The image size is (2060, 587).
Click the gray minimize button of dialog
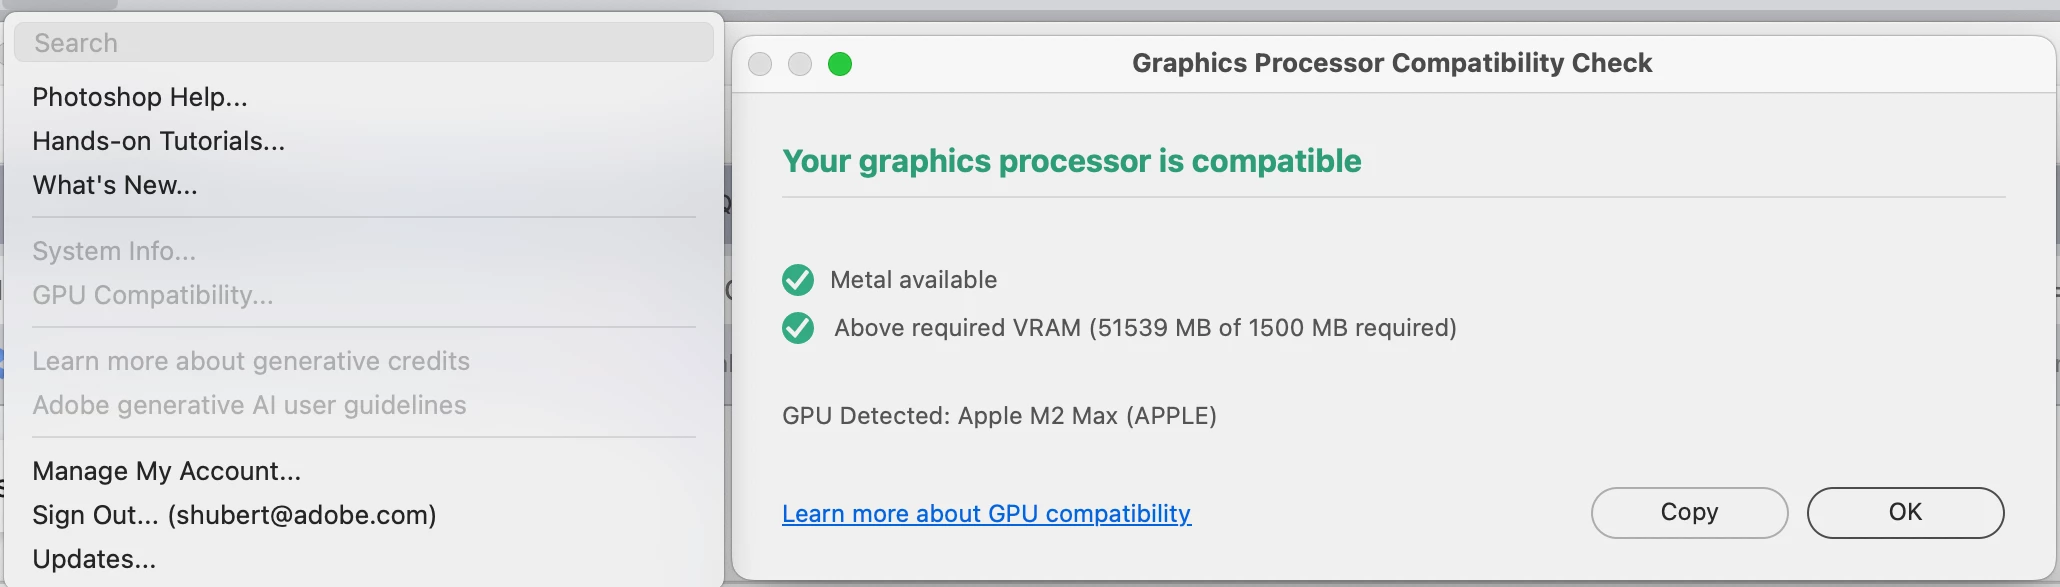800,64
